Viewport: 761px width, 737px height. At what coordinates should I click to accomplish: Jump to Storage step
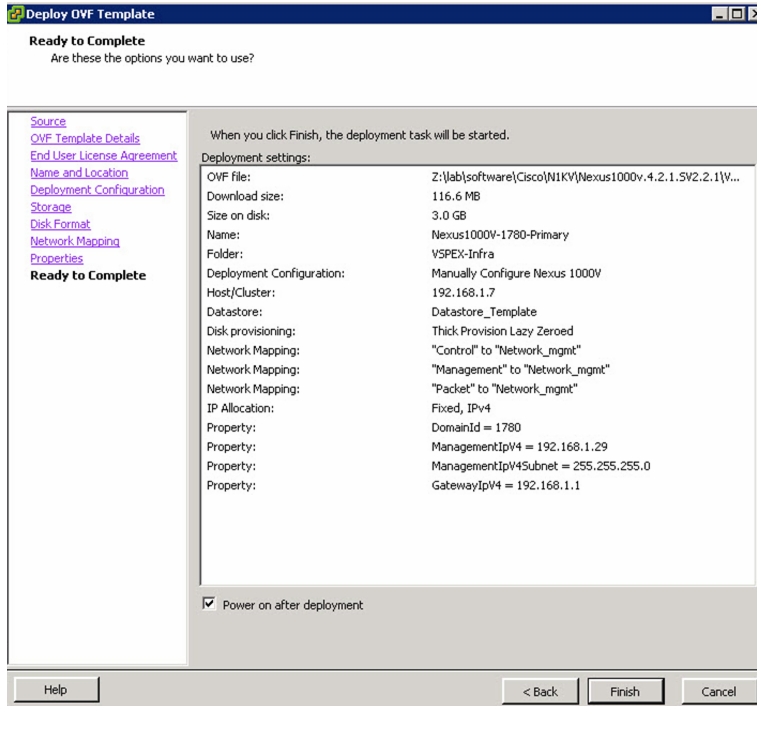[50, 207]
